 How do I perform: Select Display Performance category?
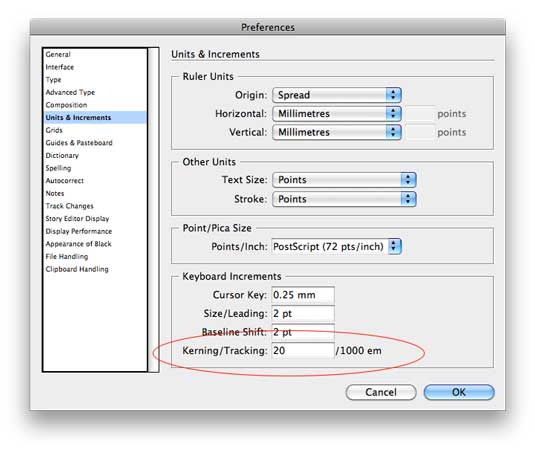pyautogui.click(x=79, y=231)
